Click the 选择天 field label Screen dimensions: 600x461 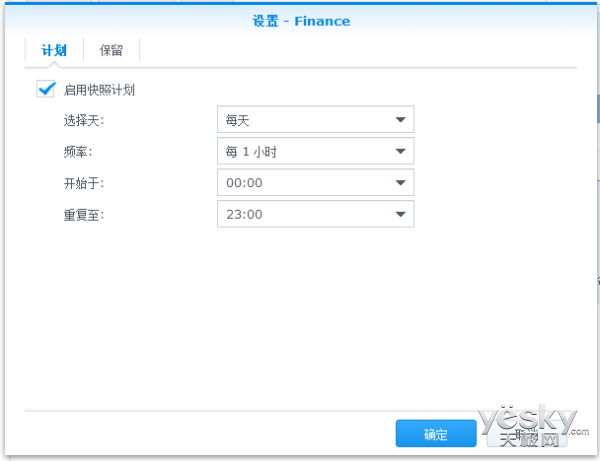pos(83,121)
